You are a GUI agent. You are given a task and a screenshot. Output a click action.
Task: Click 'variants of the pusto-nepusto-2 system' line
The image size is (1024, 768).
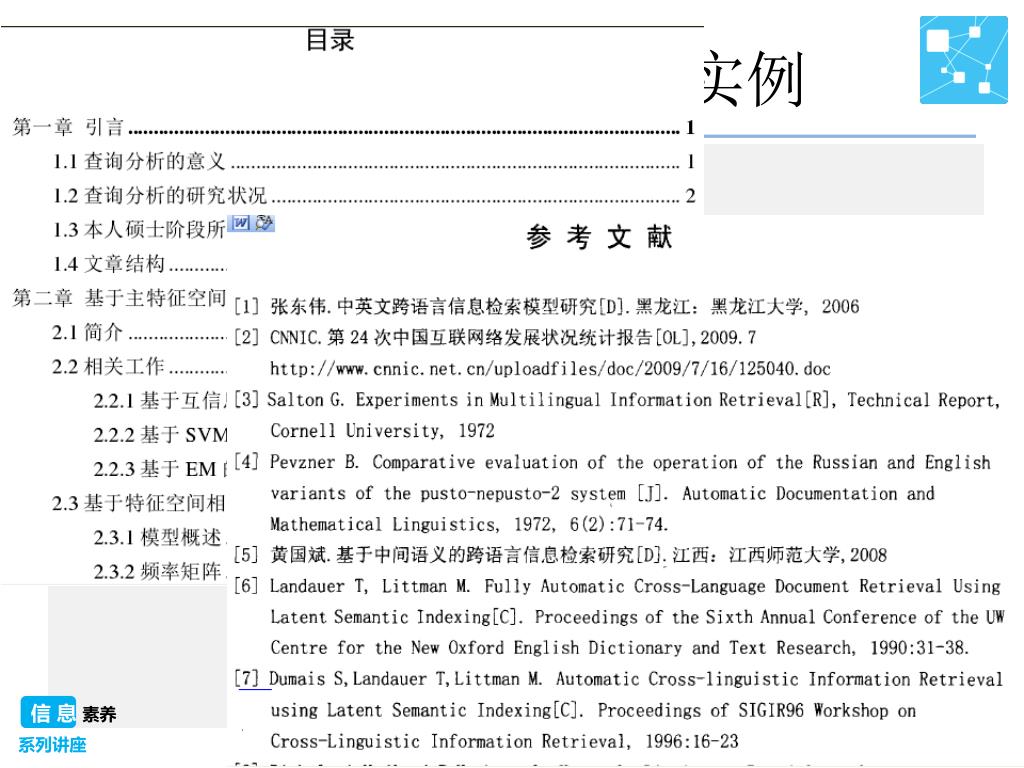click(x=602, y=494)
